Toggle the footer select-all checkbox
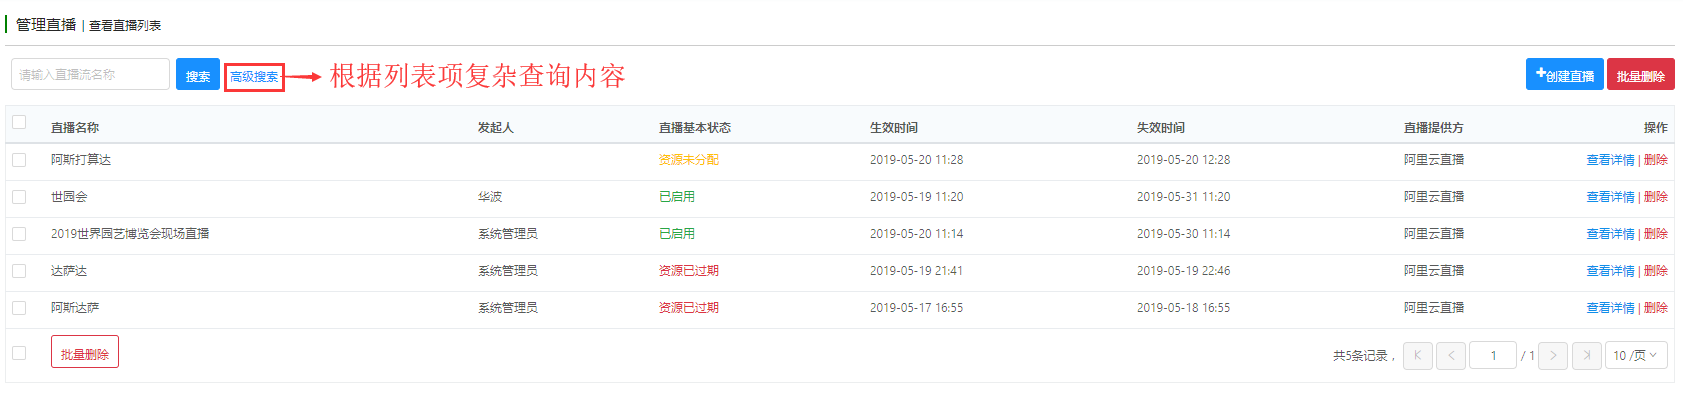The width and height of the screenshot is (1683, 402). tap(19, 353)
